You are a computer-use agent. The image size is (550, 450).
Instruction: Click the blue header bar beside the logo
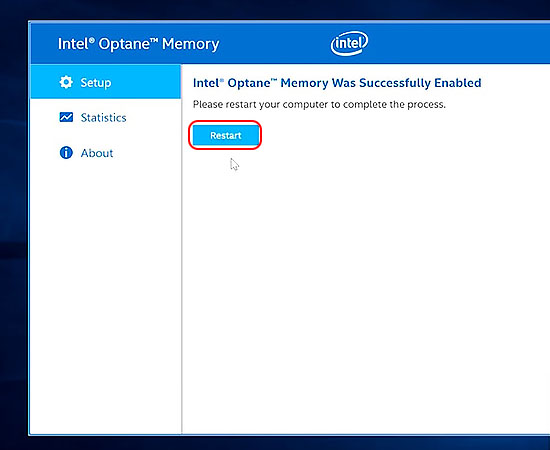[456, 43]
